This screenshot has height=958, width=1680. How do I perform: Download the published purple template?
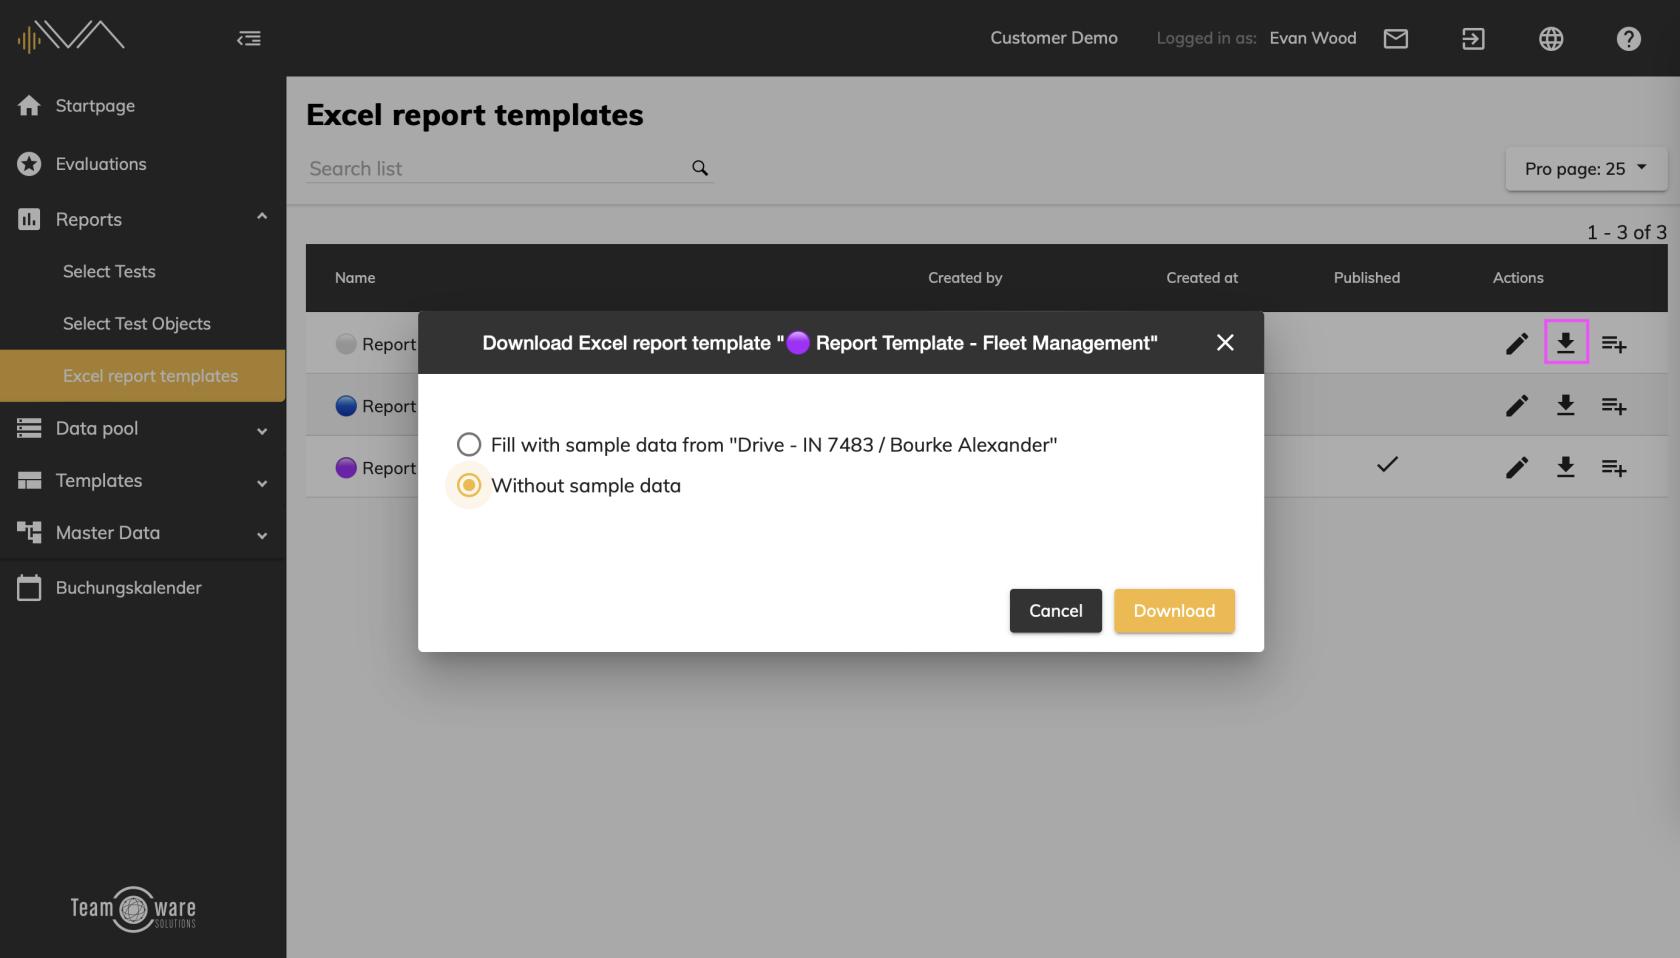1566,467
